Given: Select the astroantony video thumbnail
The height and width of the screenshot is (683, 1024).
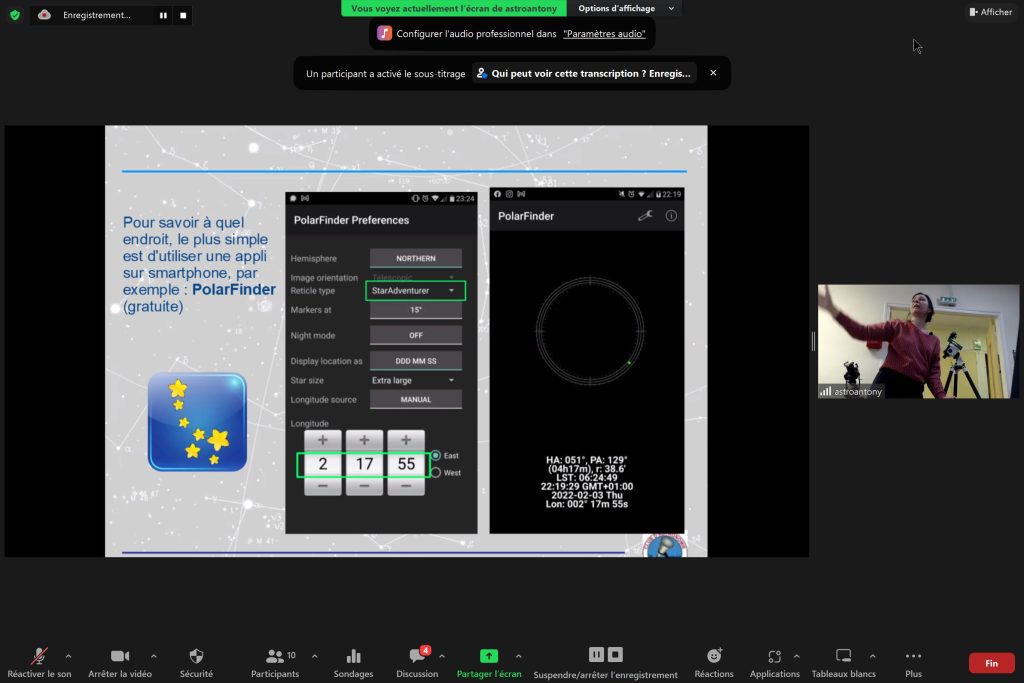Looking at the screenshot, I should click(918, 341).
